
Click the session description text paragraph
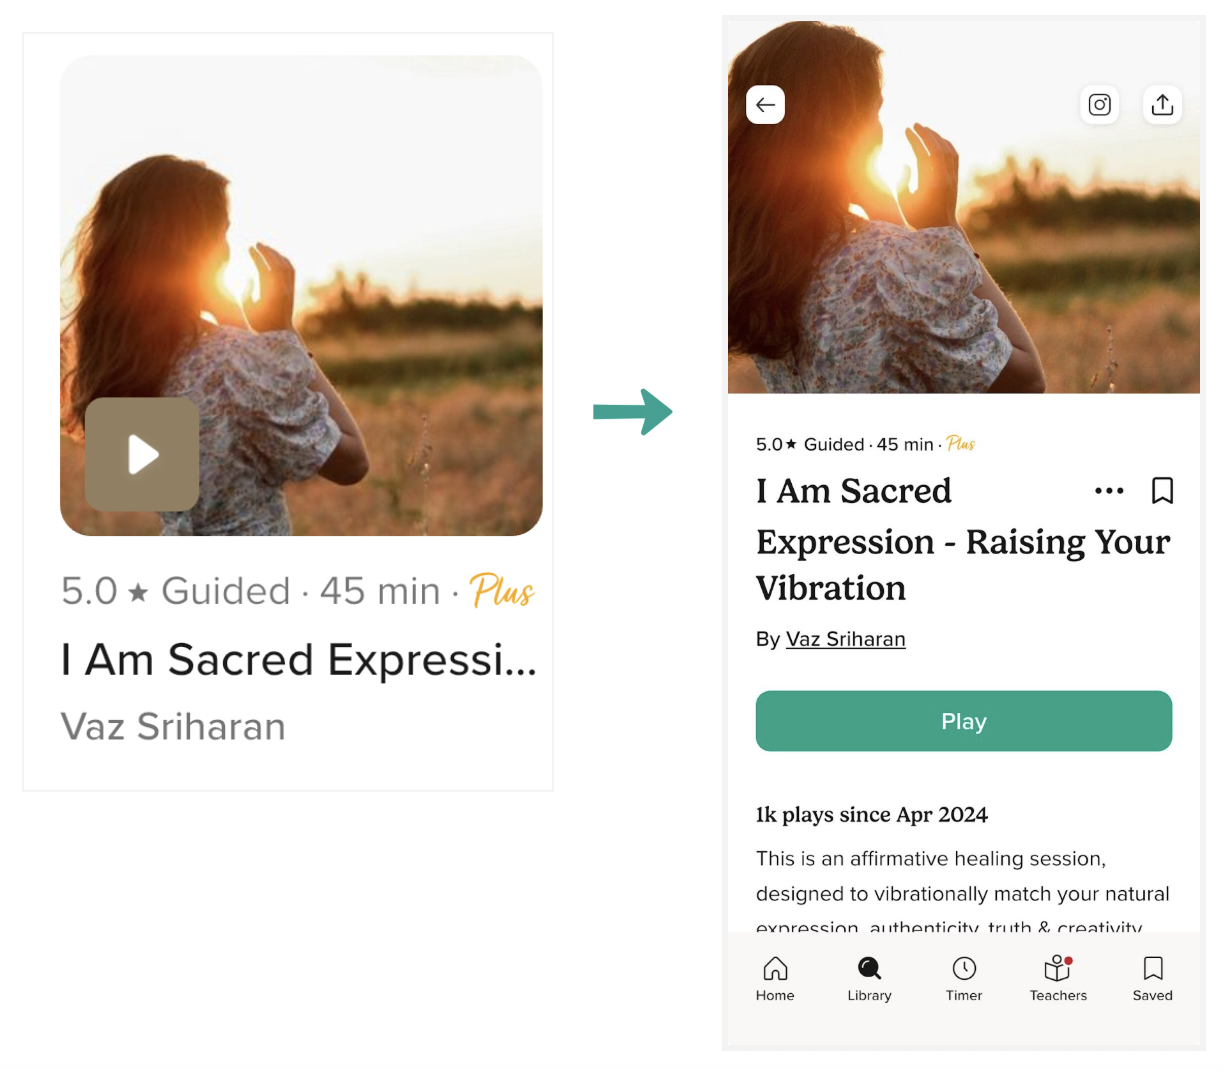[x=963, y=893]
